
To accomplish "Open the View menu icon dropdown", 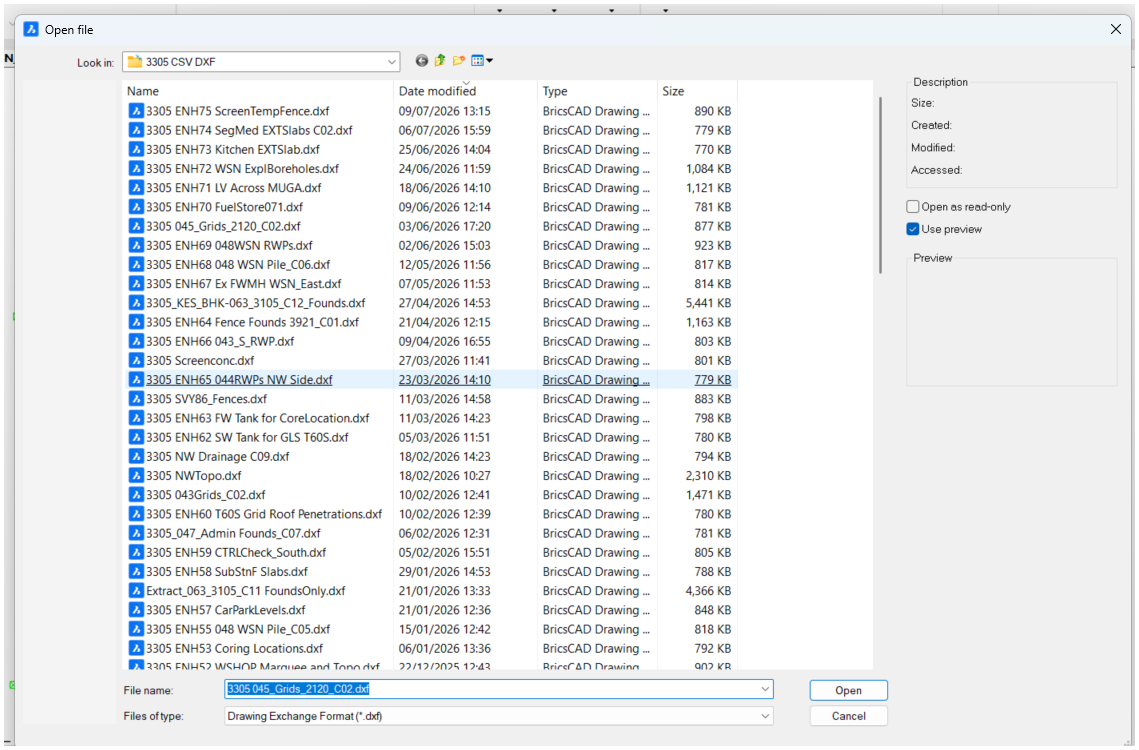I will pos(482,61).
